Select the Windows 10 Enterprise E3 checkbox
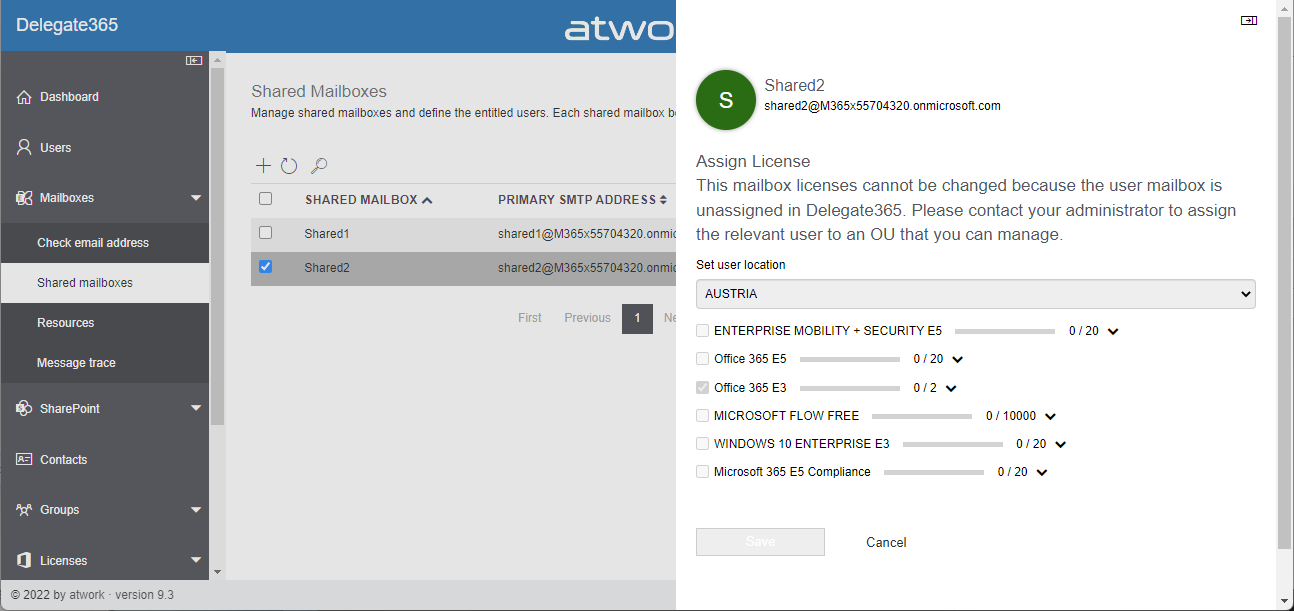The width and height of the screenshot is (1294, 611). tap(703, 444)
